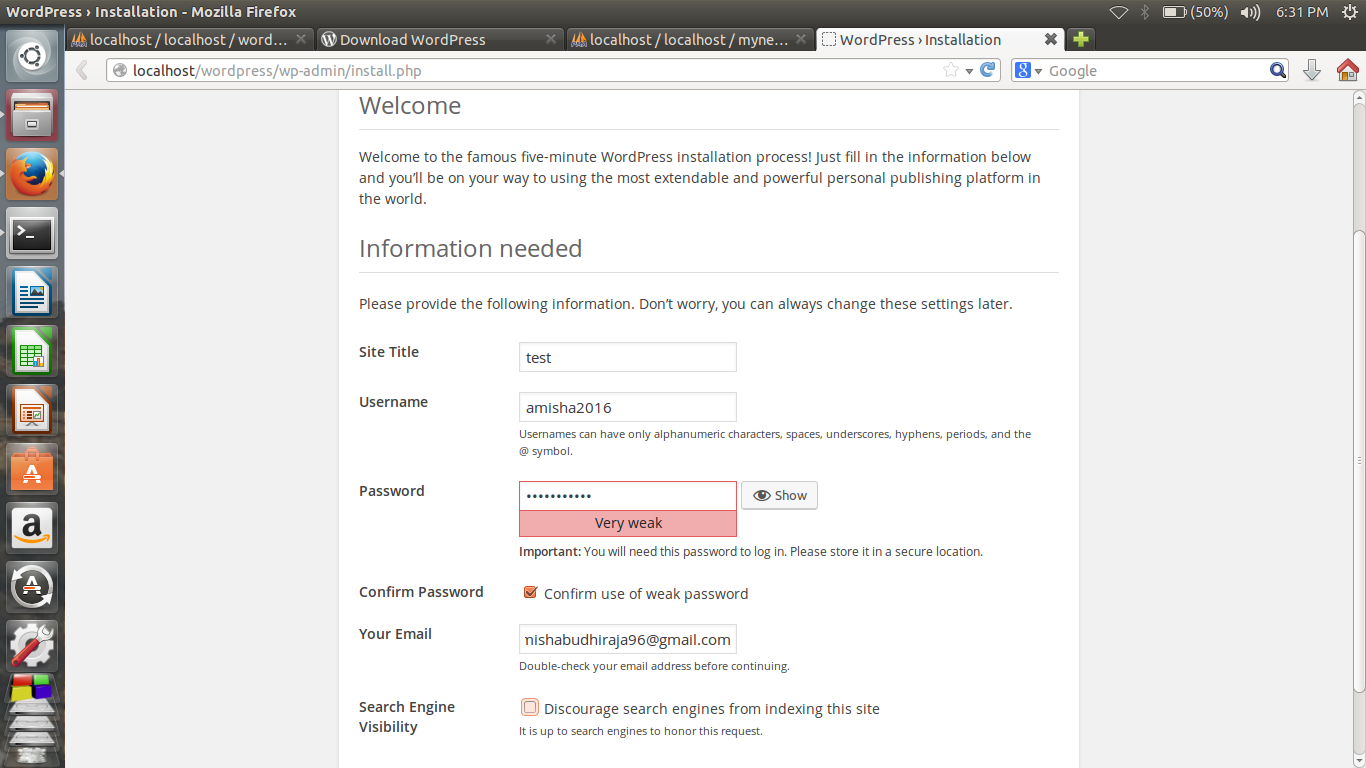Click the page vertical scrollbar
This screenshot has width=1366, height=768.
click(x=1358, y=460)
